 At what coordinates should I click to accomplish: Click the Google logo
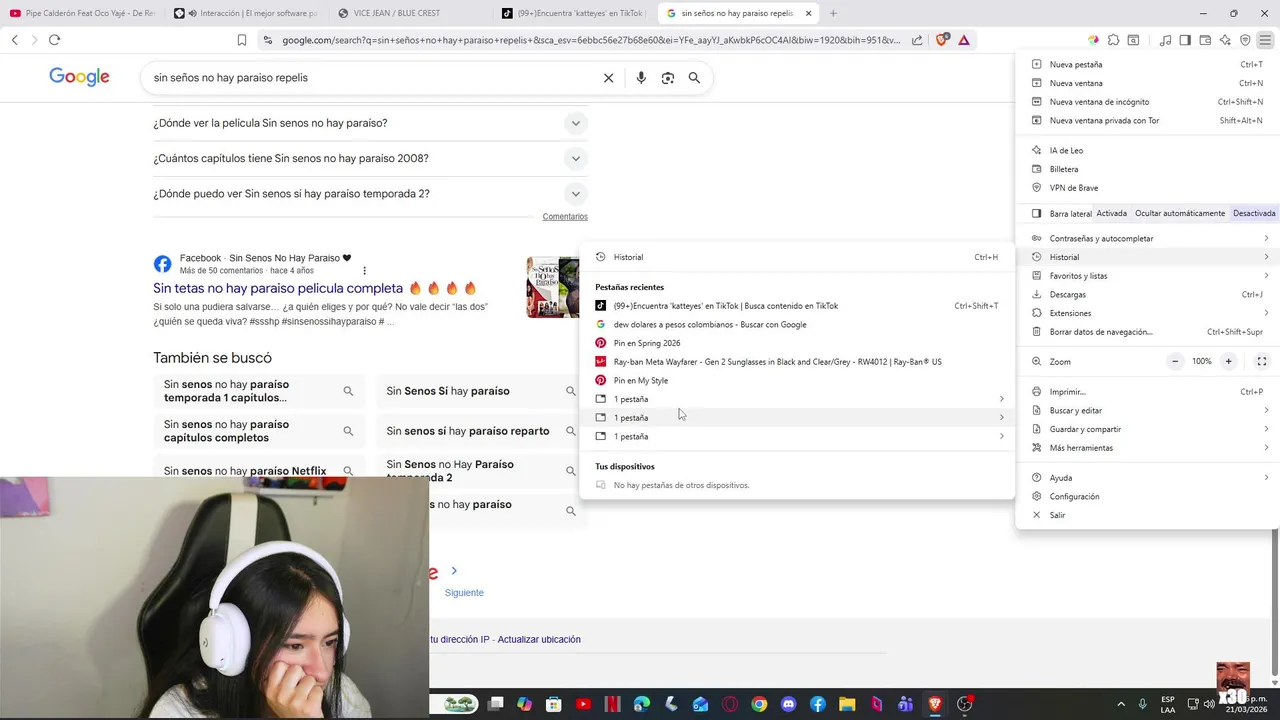click(79, 77)
